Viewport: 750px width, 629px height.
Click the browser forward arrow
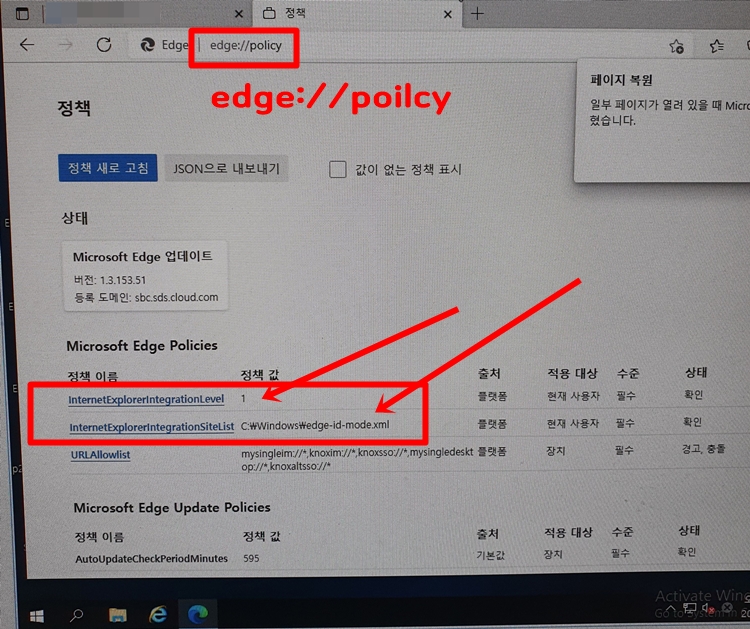(x=66, y=45)
